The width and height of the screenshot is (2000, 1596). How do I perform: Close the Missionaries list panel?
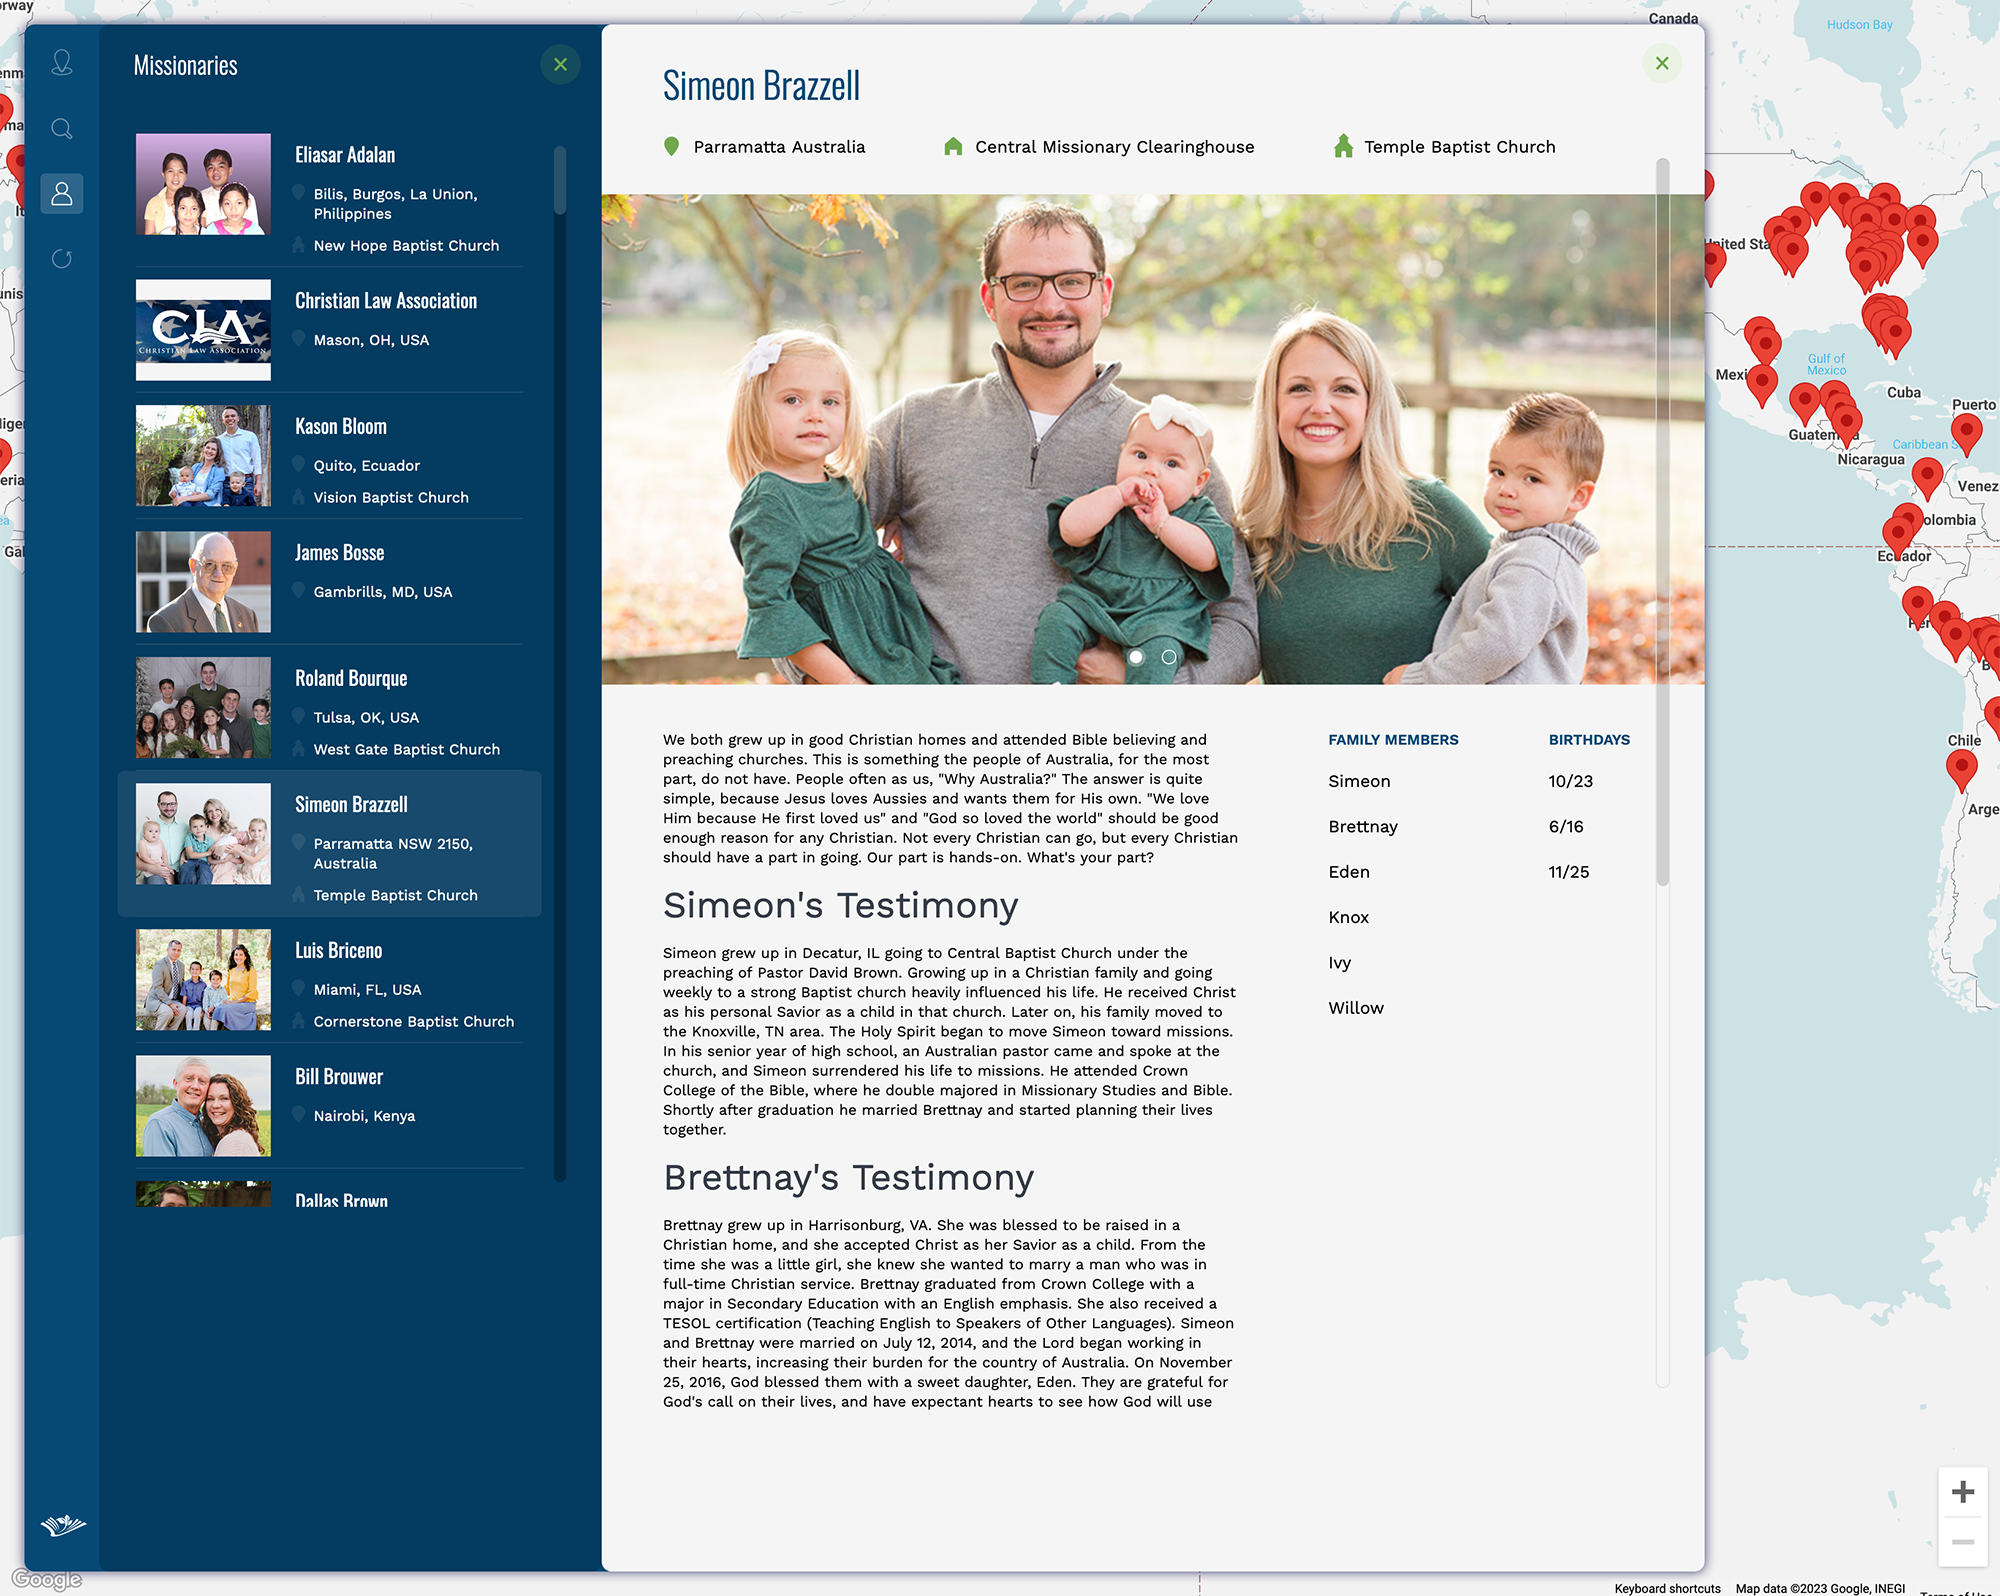560,65
